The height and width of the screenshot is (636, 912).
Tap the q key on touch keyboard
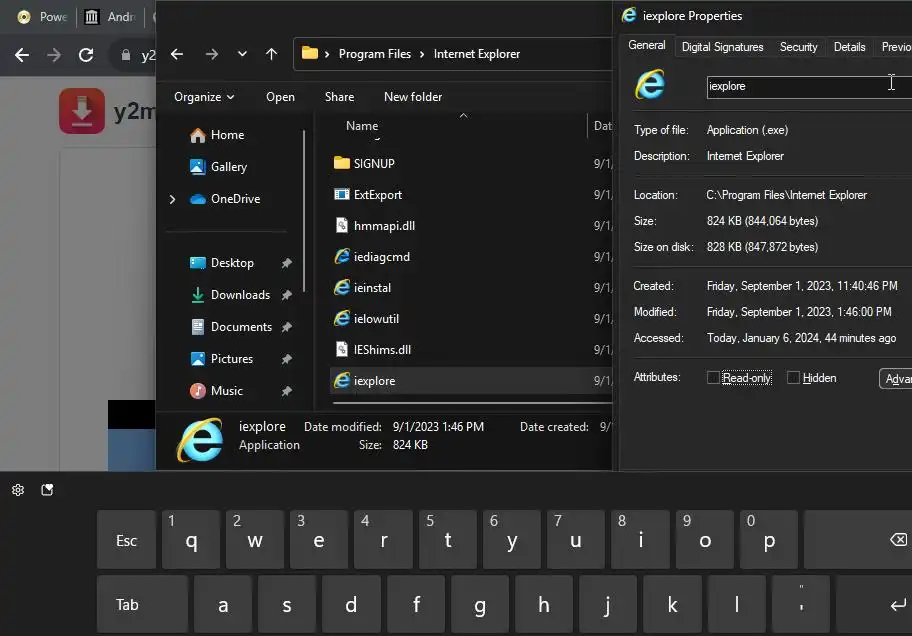coord(191,540)
